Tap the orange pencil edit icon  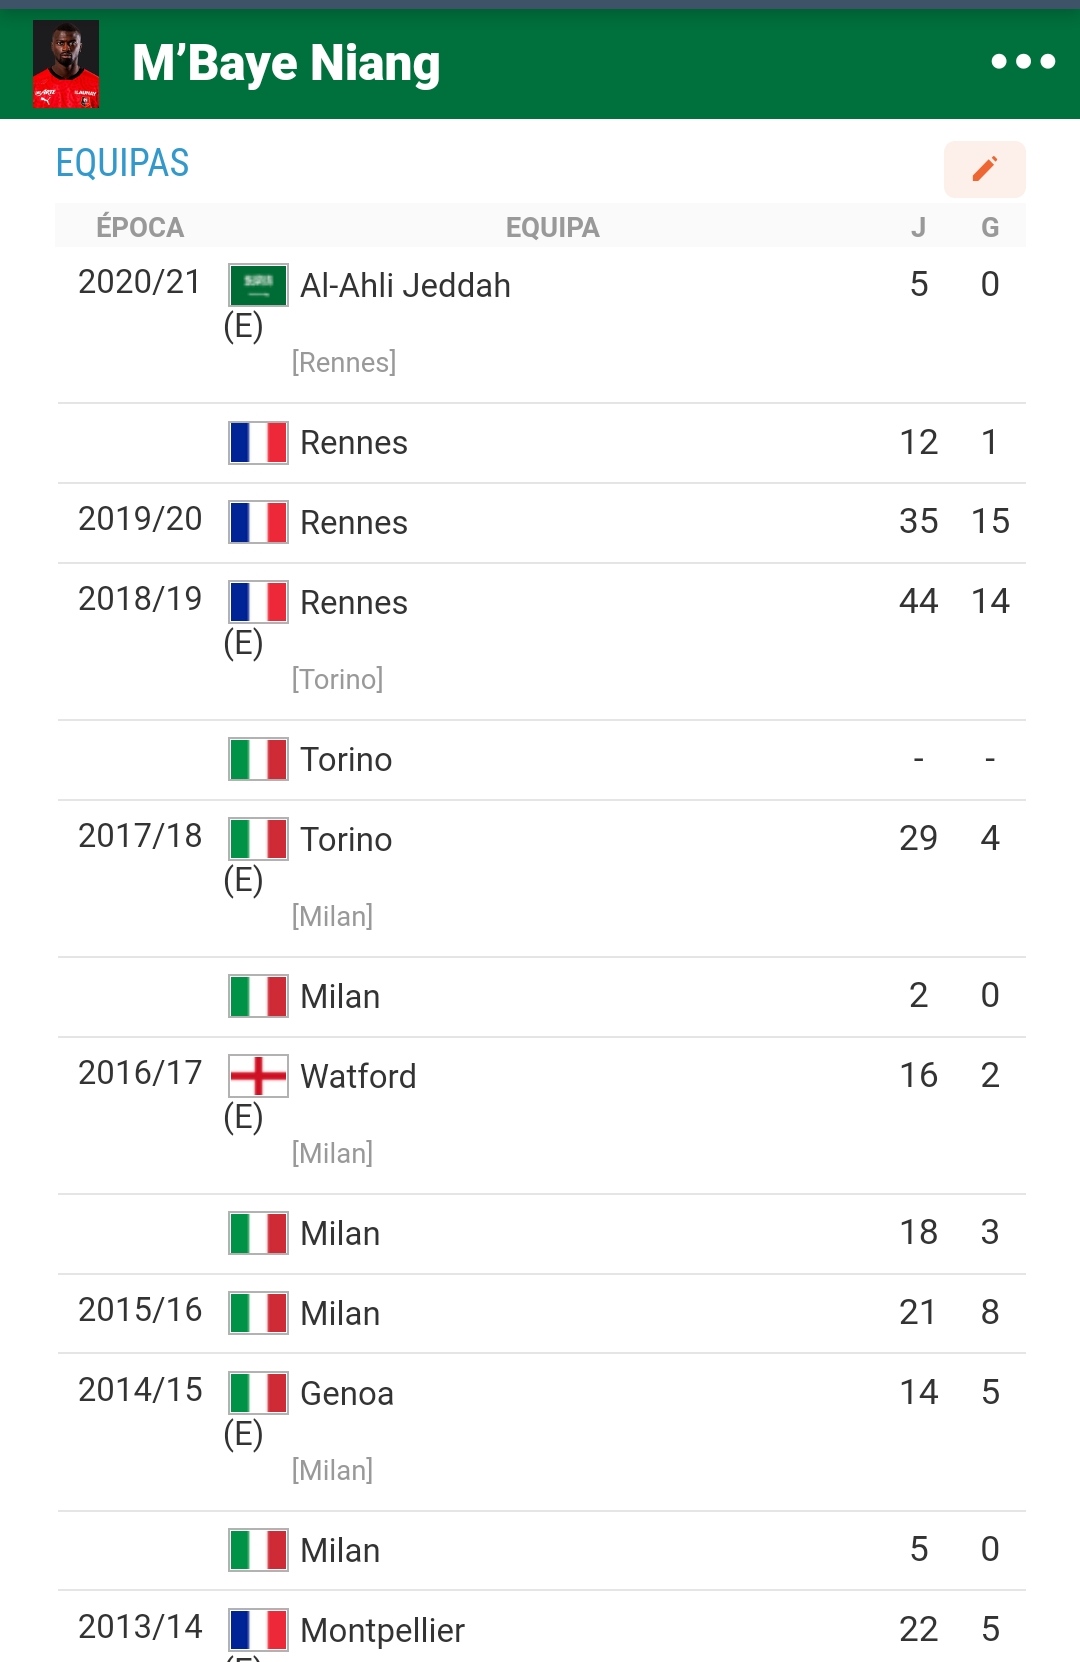(985, 169)
